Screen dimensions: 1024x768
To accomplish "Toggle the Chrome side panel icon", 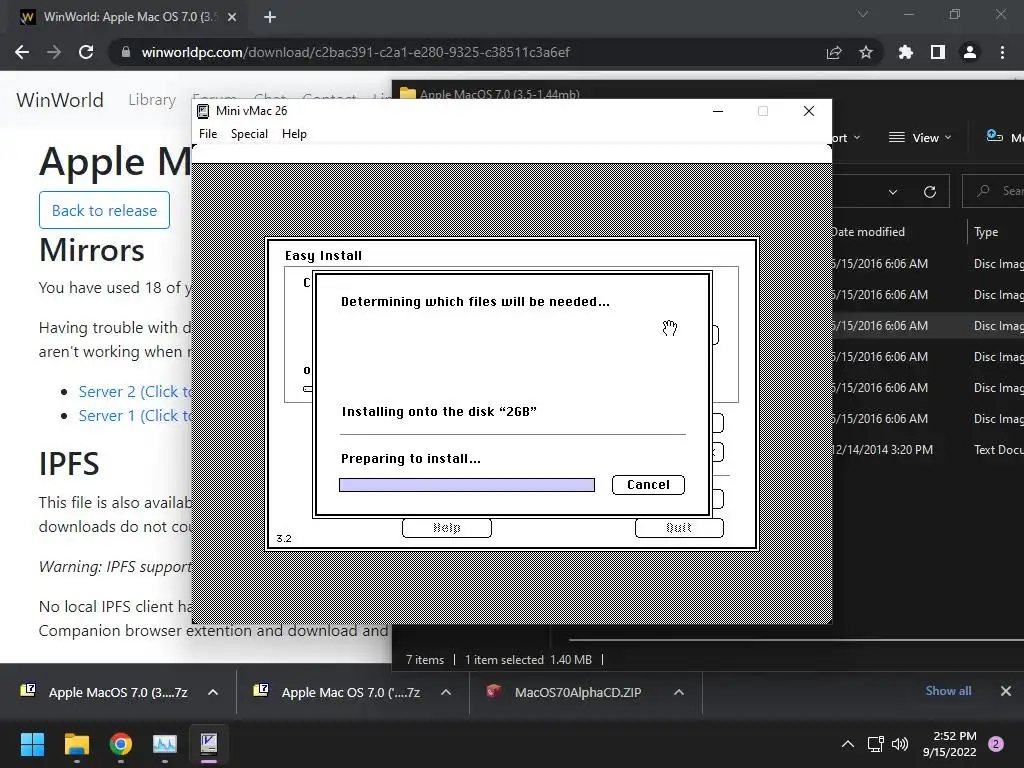I will click(x=938, y=52).
